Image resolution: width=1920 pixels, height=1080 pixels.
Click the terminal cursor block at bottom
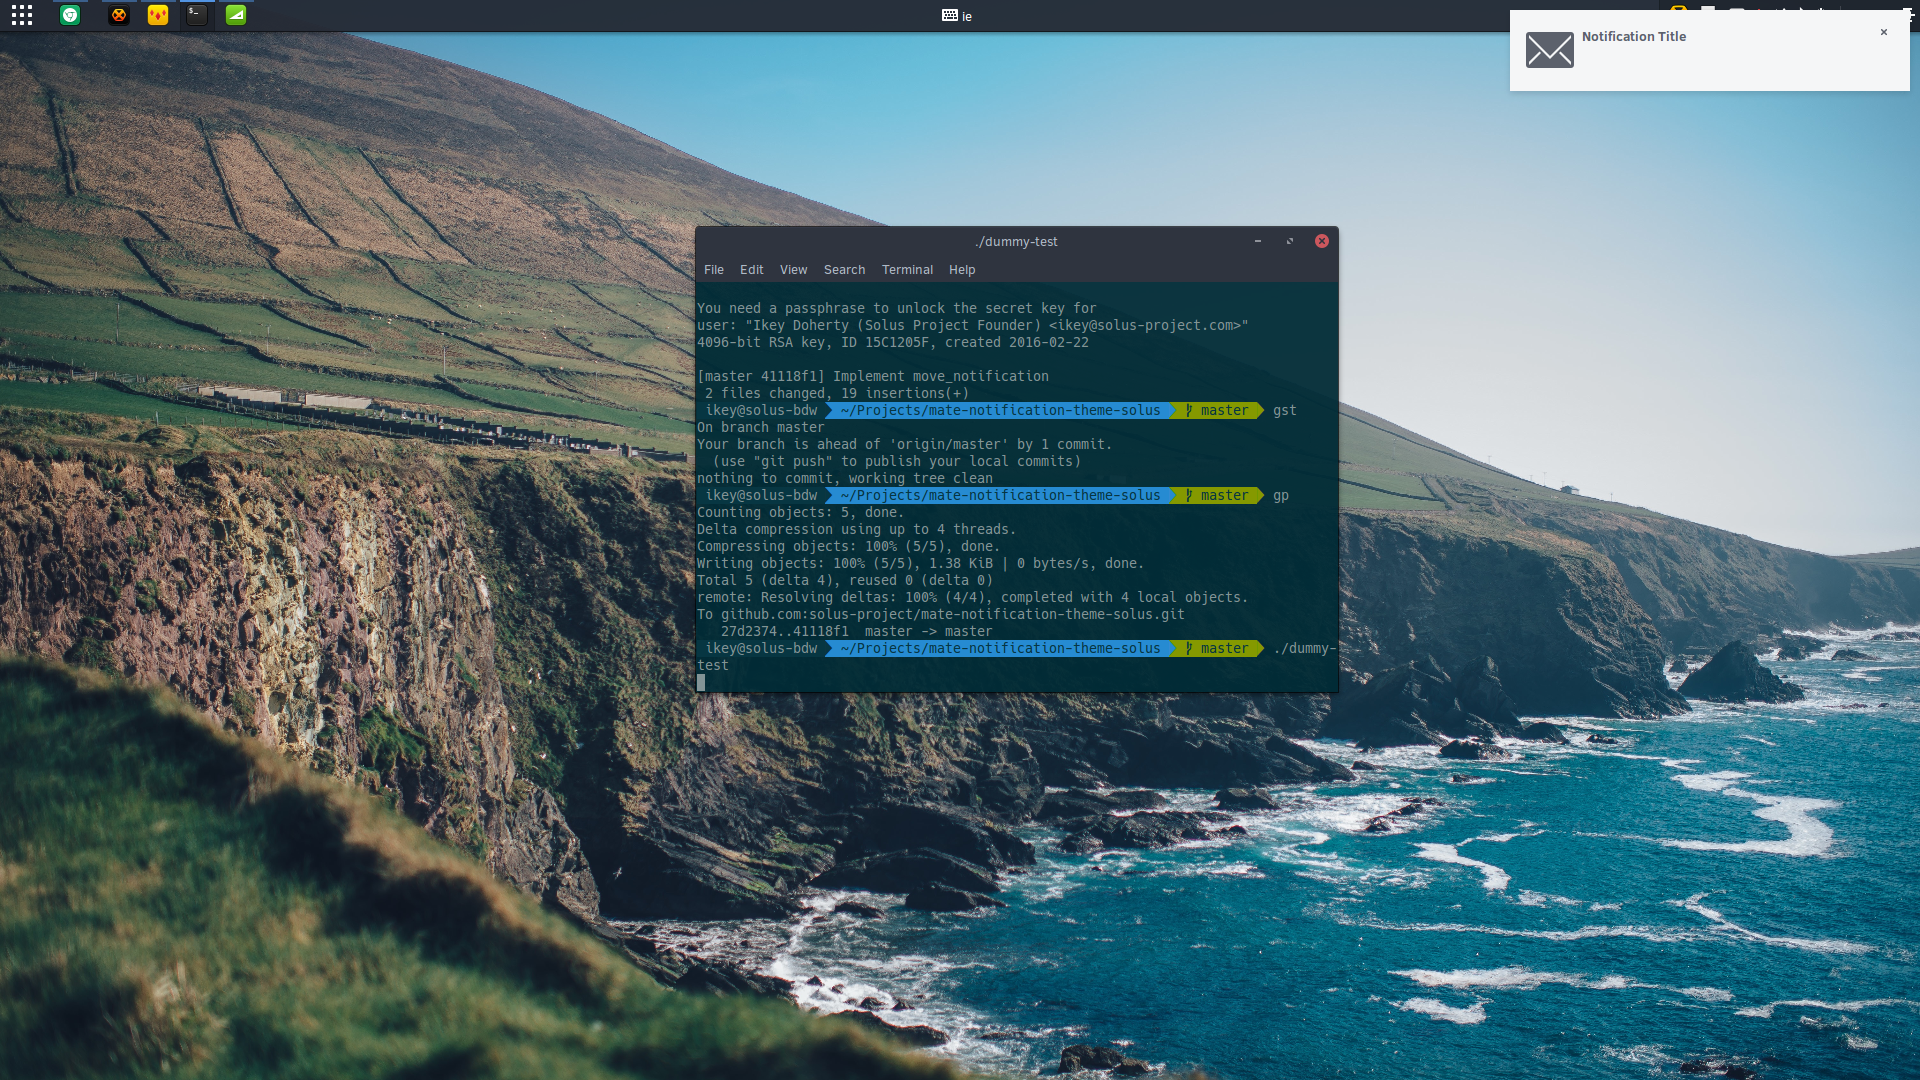pos(701,683)
